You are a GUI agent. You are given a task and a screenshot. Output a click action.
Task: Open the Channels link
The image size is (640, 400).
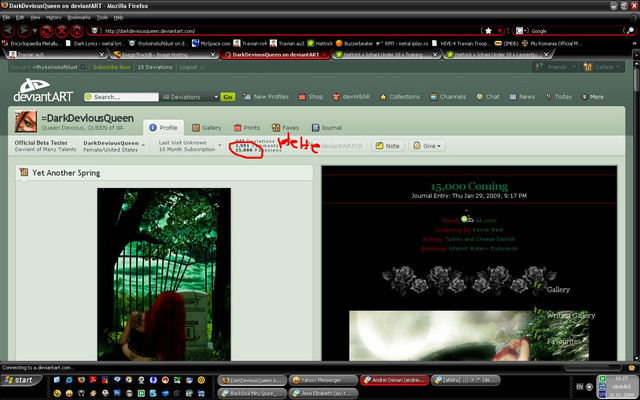click(448, 97)
